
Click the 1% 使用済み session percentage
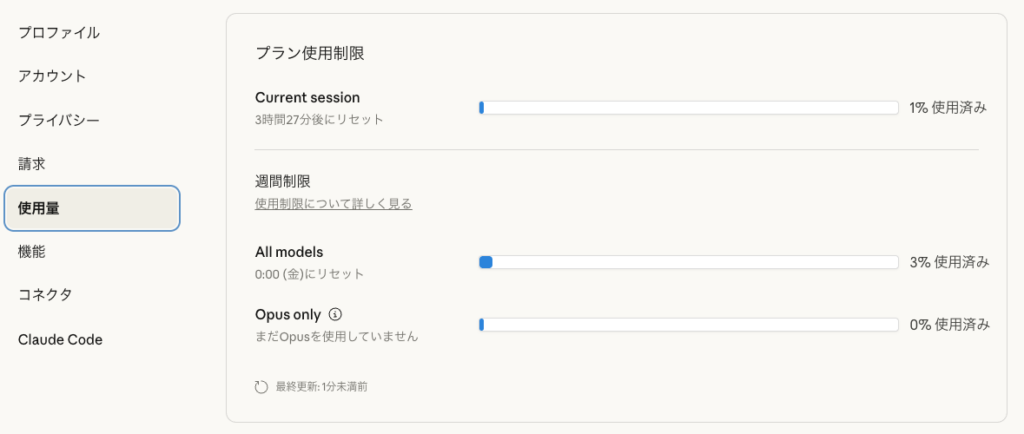click(948, 108)
